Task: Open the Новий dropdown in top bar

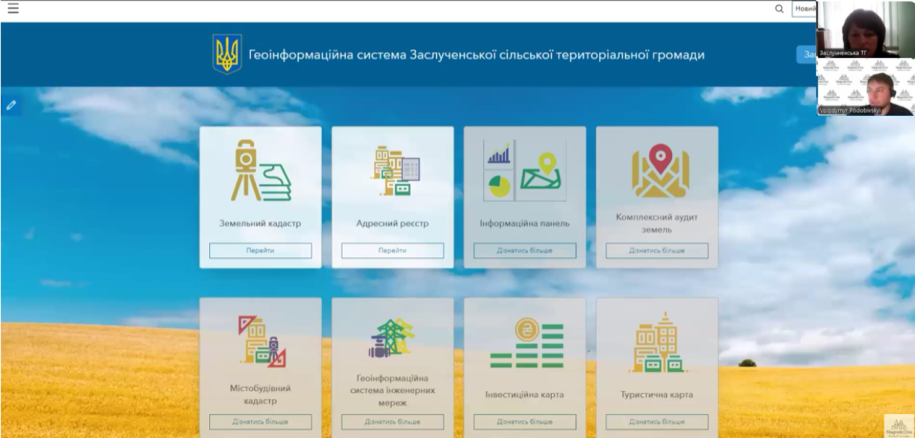Action: point(804,9)
